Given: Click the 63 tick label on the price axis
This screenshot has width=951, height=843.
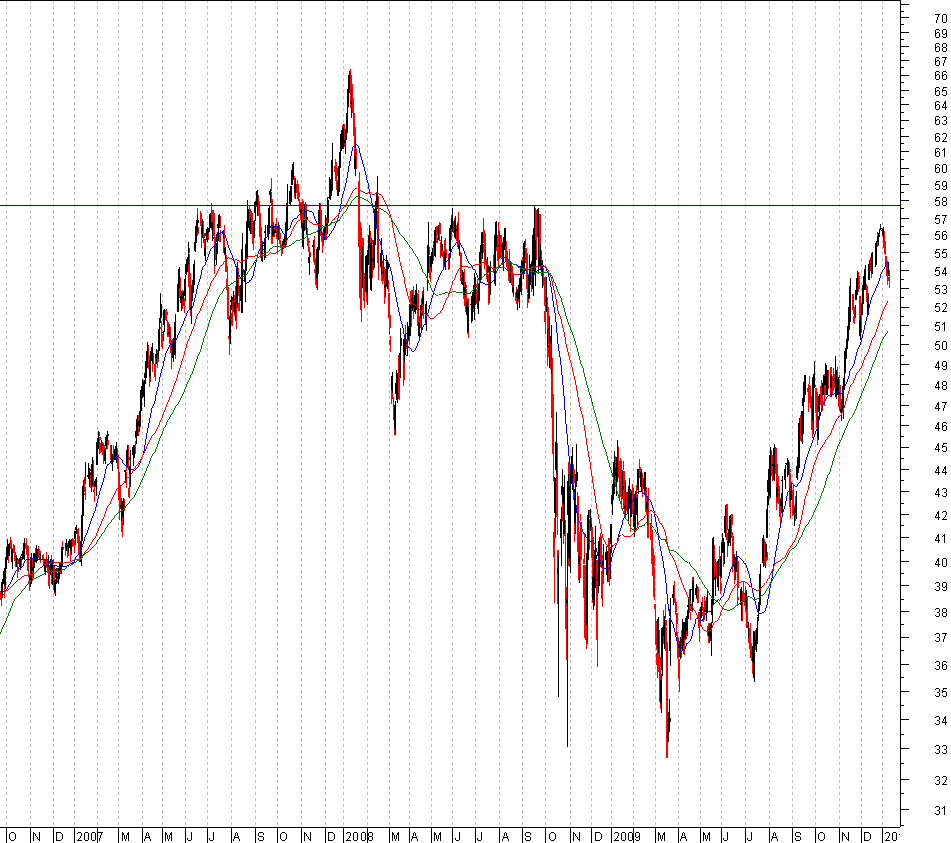Looking at the screenshot, I should pos(941,121).
